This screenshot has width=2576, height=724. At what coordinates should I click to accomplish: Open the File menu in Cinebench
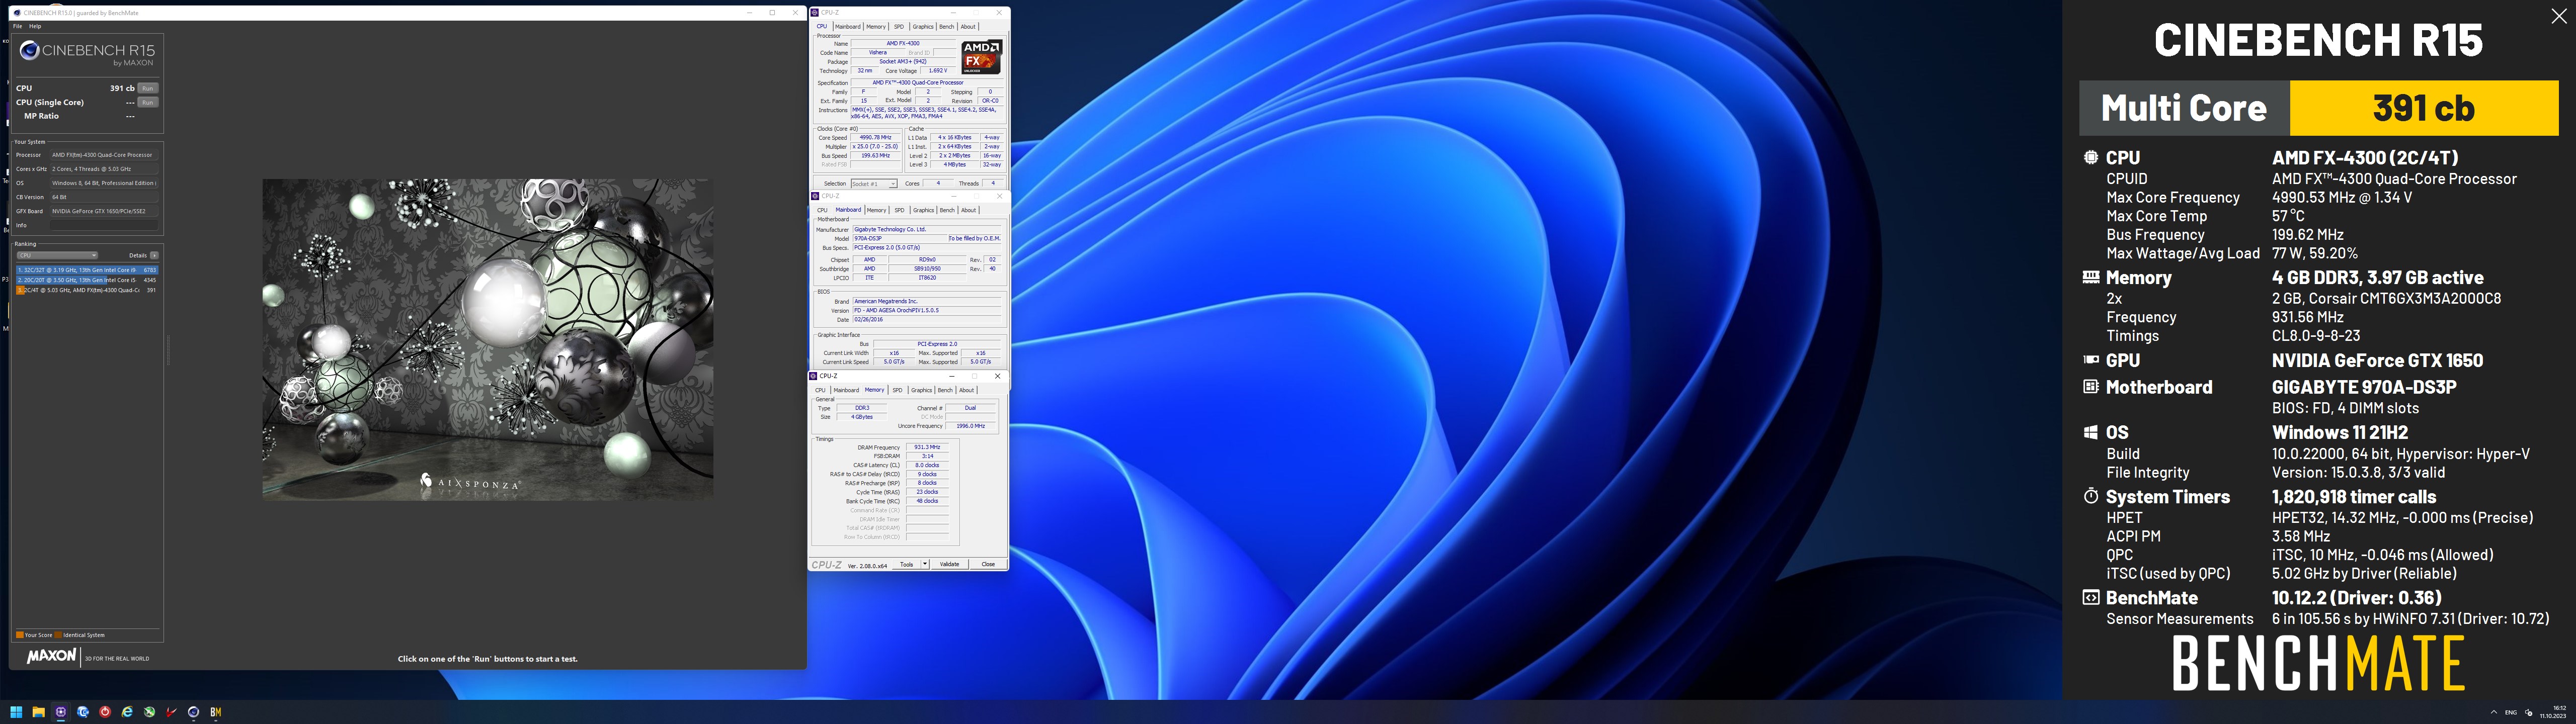[17, 26]
